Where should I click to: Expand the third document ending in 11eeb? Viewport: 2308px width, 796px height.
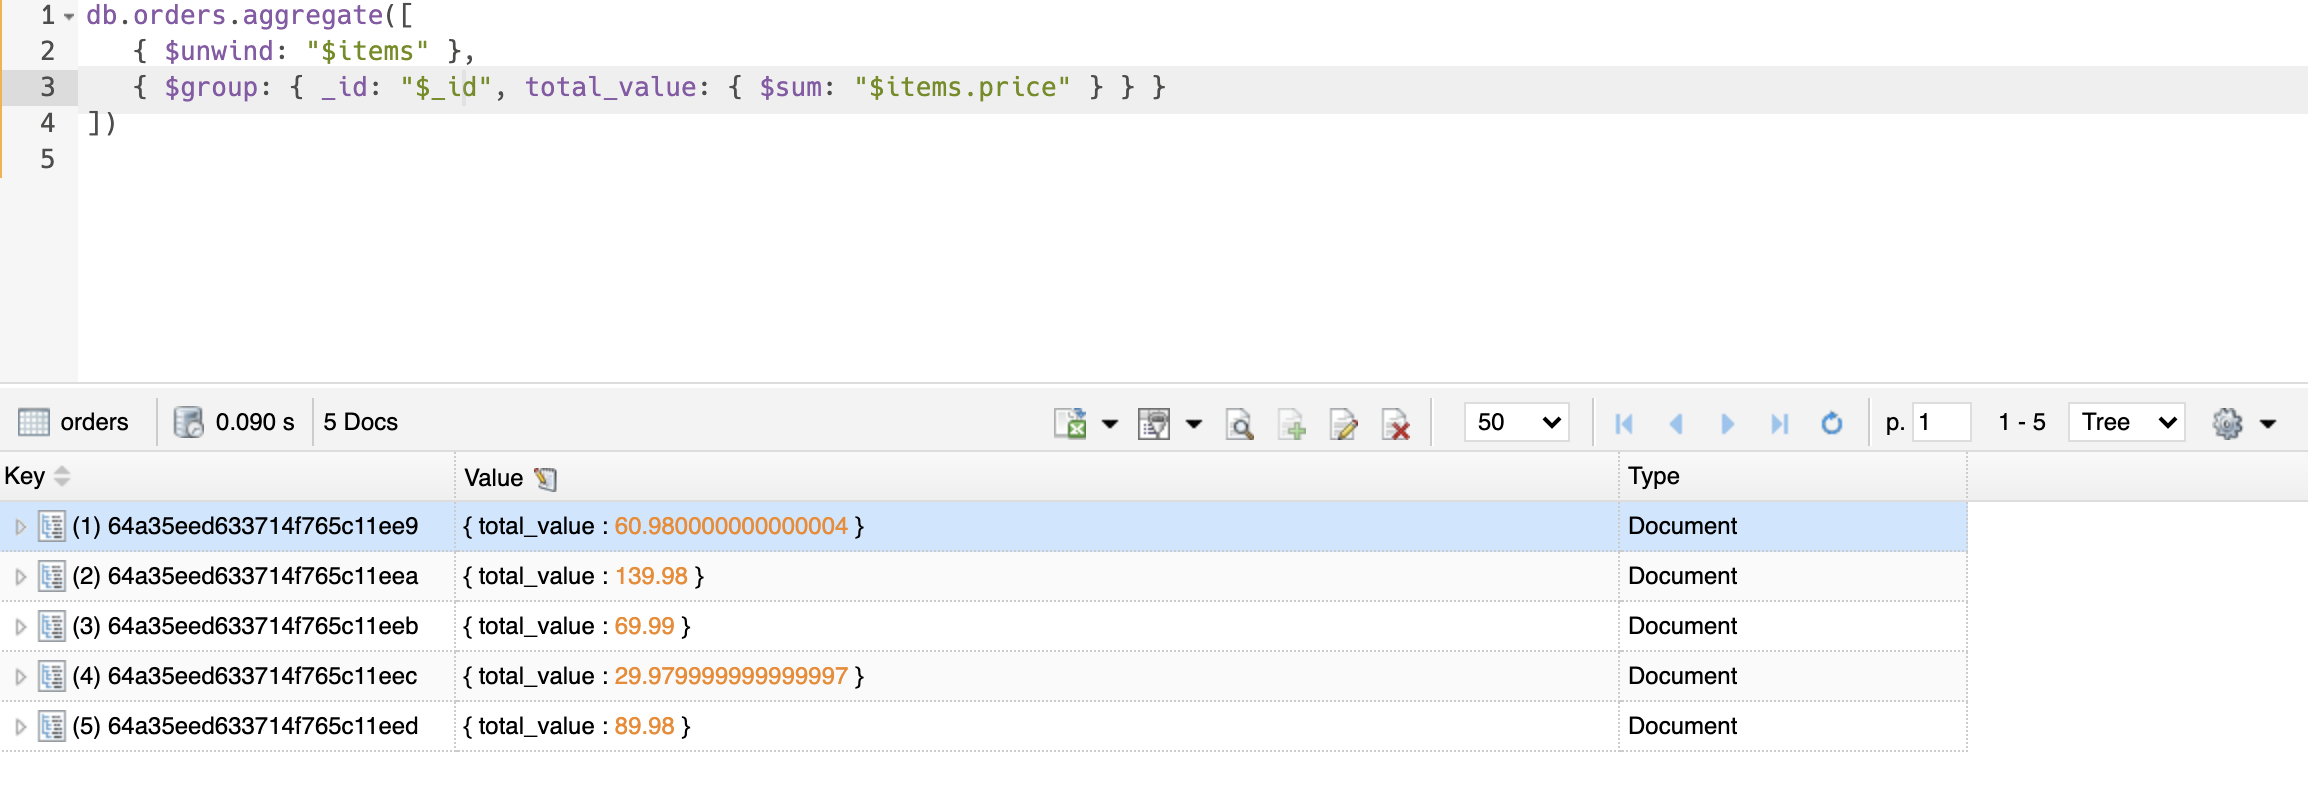pos(20,626)
